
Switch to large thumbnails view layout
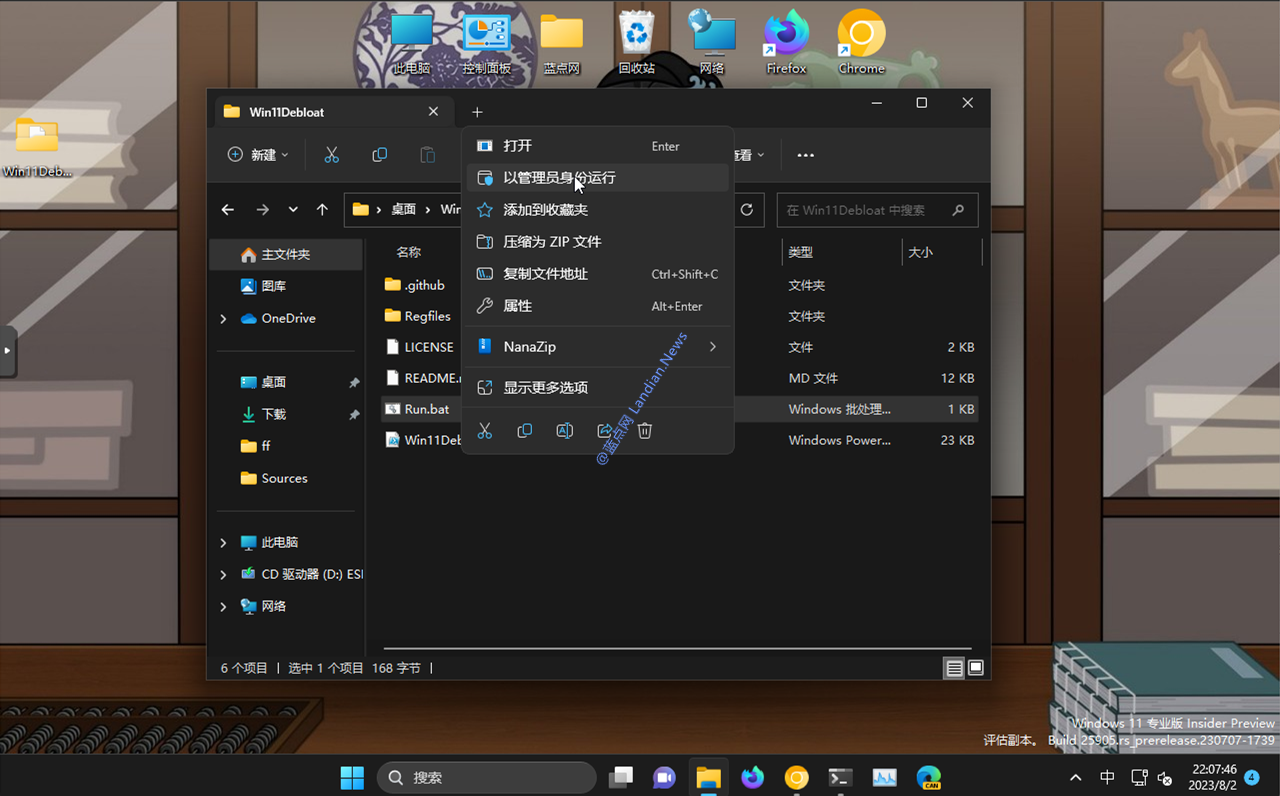[976, 668]
